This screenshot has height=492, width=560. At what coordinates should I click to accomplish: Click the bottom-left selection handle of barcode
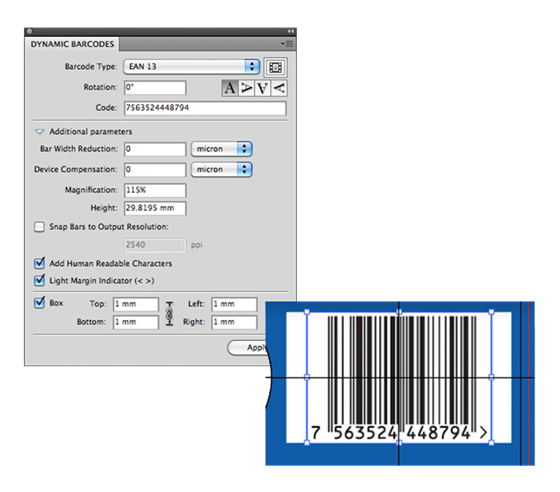pos(307,443)
